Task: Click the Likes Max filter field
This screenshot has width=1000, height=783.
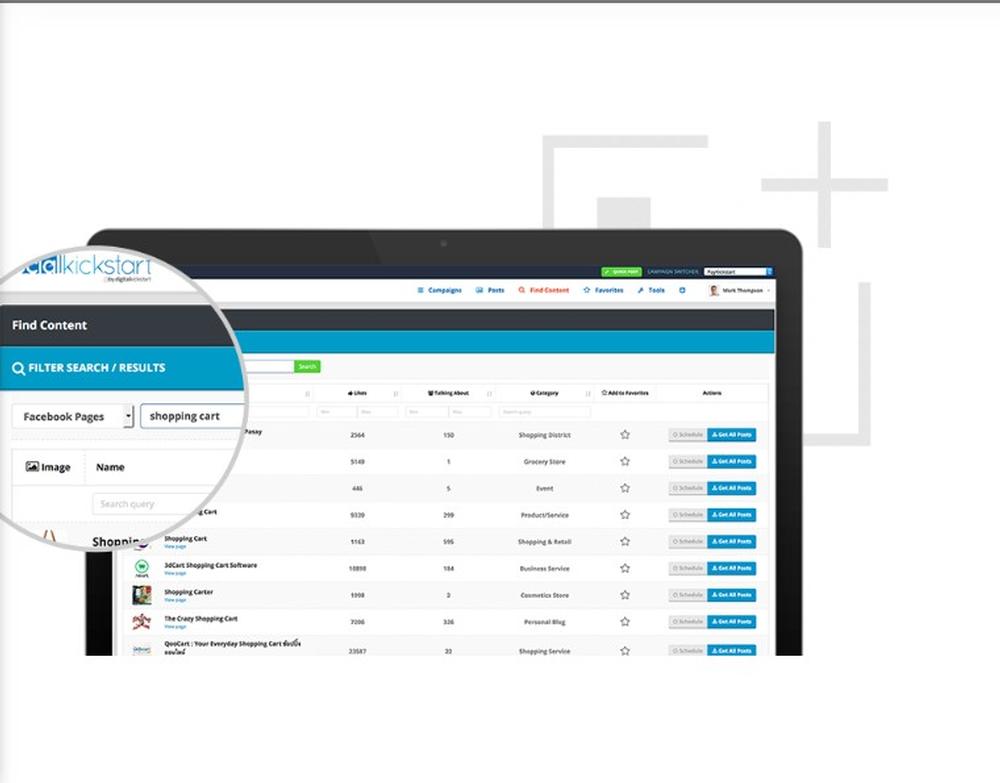Action: click(378, 412)
